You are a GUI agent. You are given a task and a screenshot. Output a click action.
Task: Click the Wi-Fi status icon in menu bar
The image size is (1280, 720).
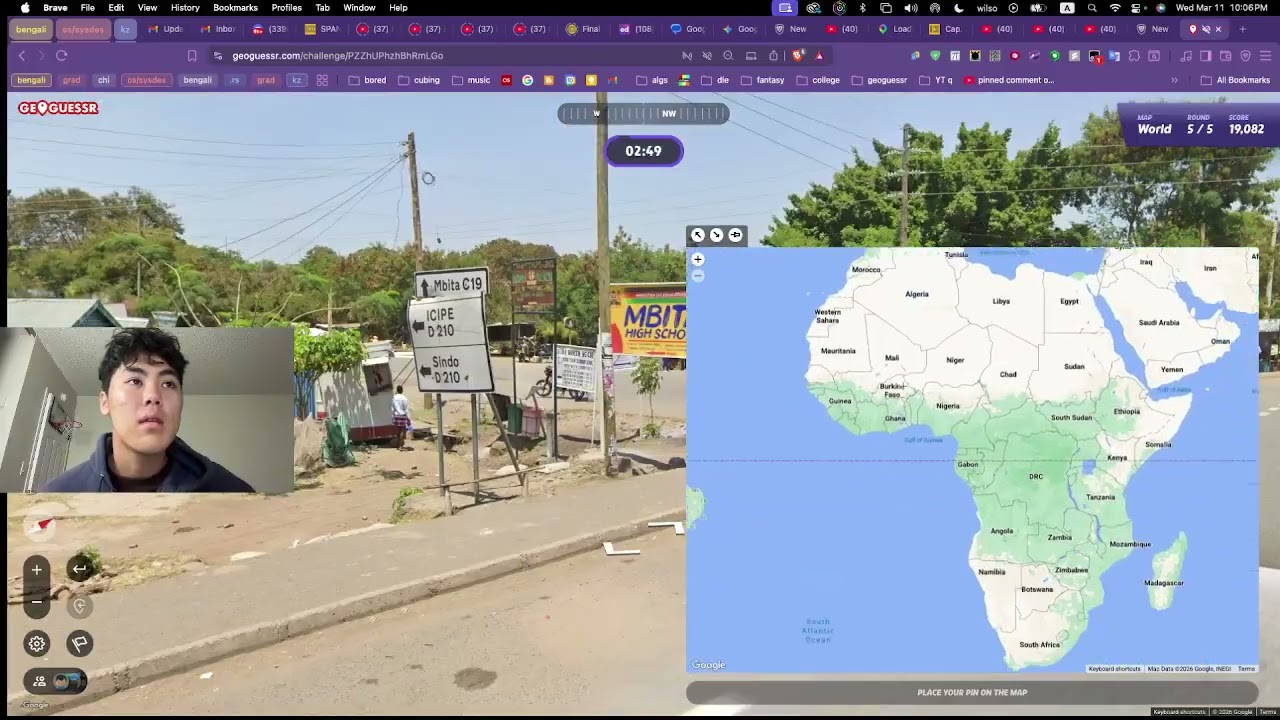tap(1115, 8)
